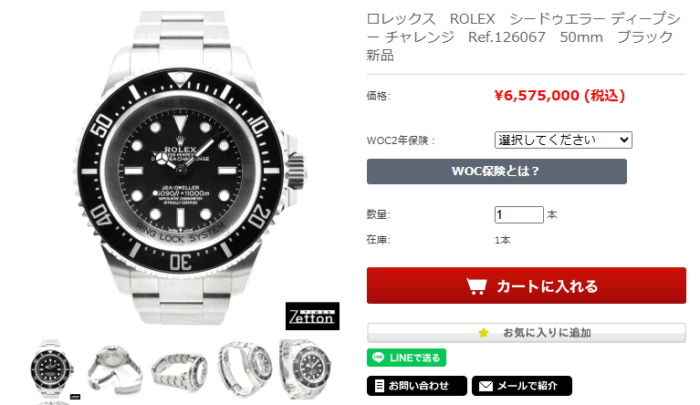This screenshot has height=405, width=700.
Task: Open お問い合わせ contact button
Action: [x=417, y=386]
